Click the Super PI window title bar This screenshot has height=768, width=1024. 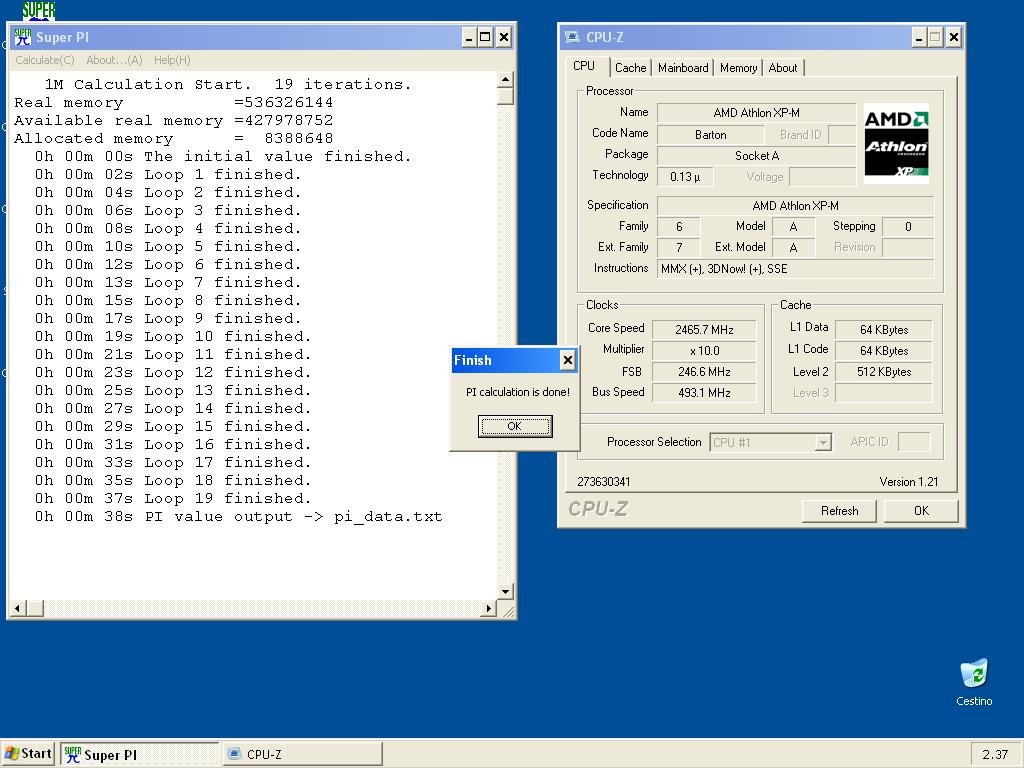261,37
